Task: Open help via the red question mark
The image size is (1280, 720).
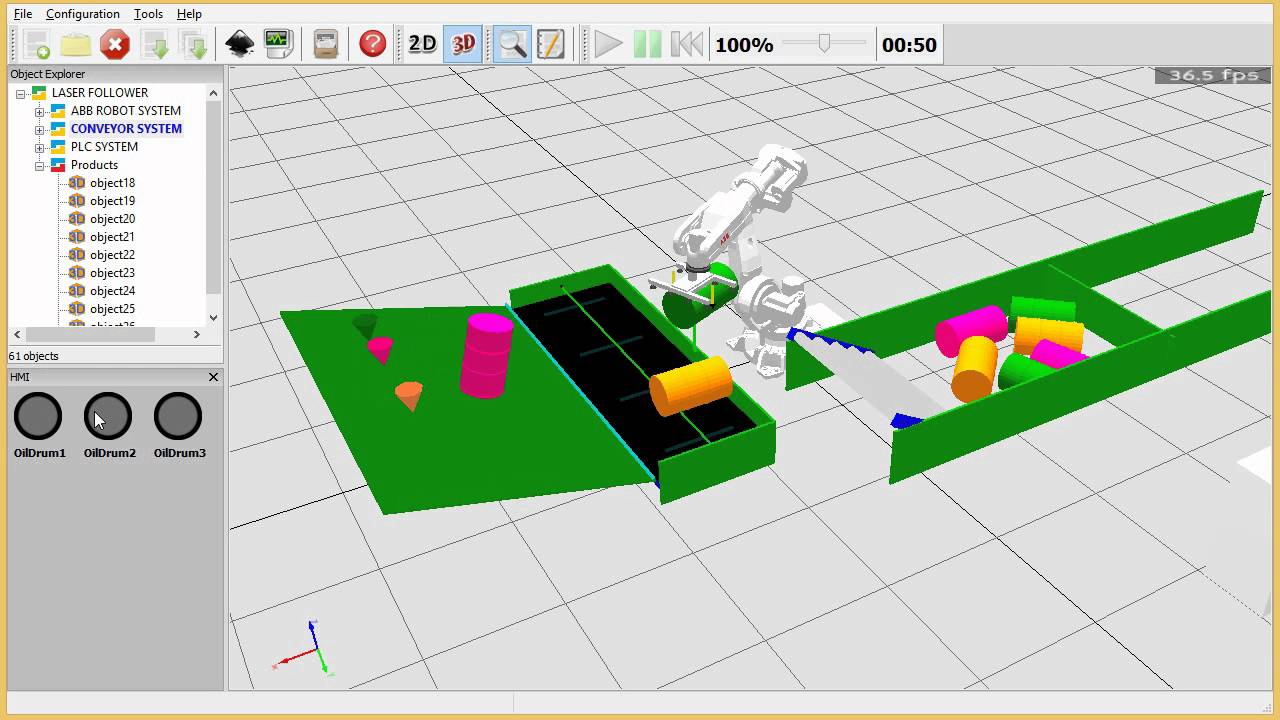Action: (x=373, y=44)
